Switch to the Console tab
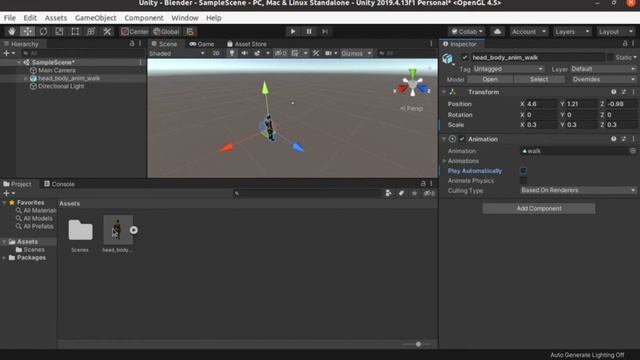The width and height of the screenshot is (640, 360). (x=59, y=184)
